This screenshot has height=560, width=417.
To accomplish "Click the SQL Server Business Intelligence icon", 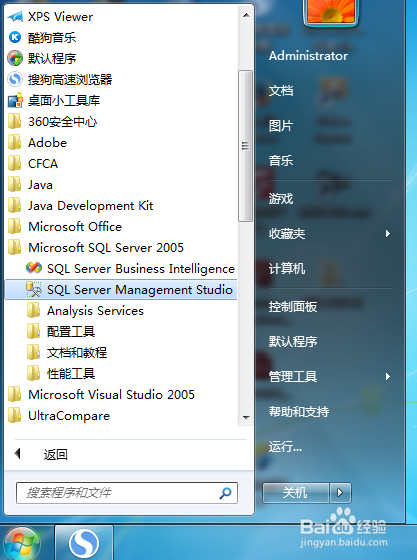I will click(34, 268).
